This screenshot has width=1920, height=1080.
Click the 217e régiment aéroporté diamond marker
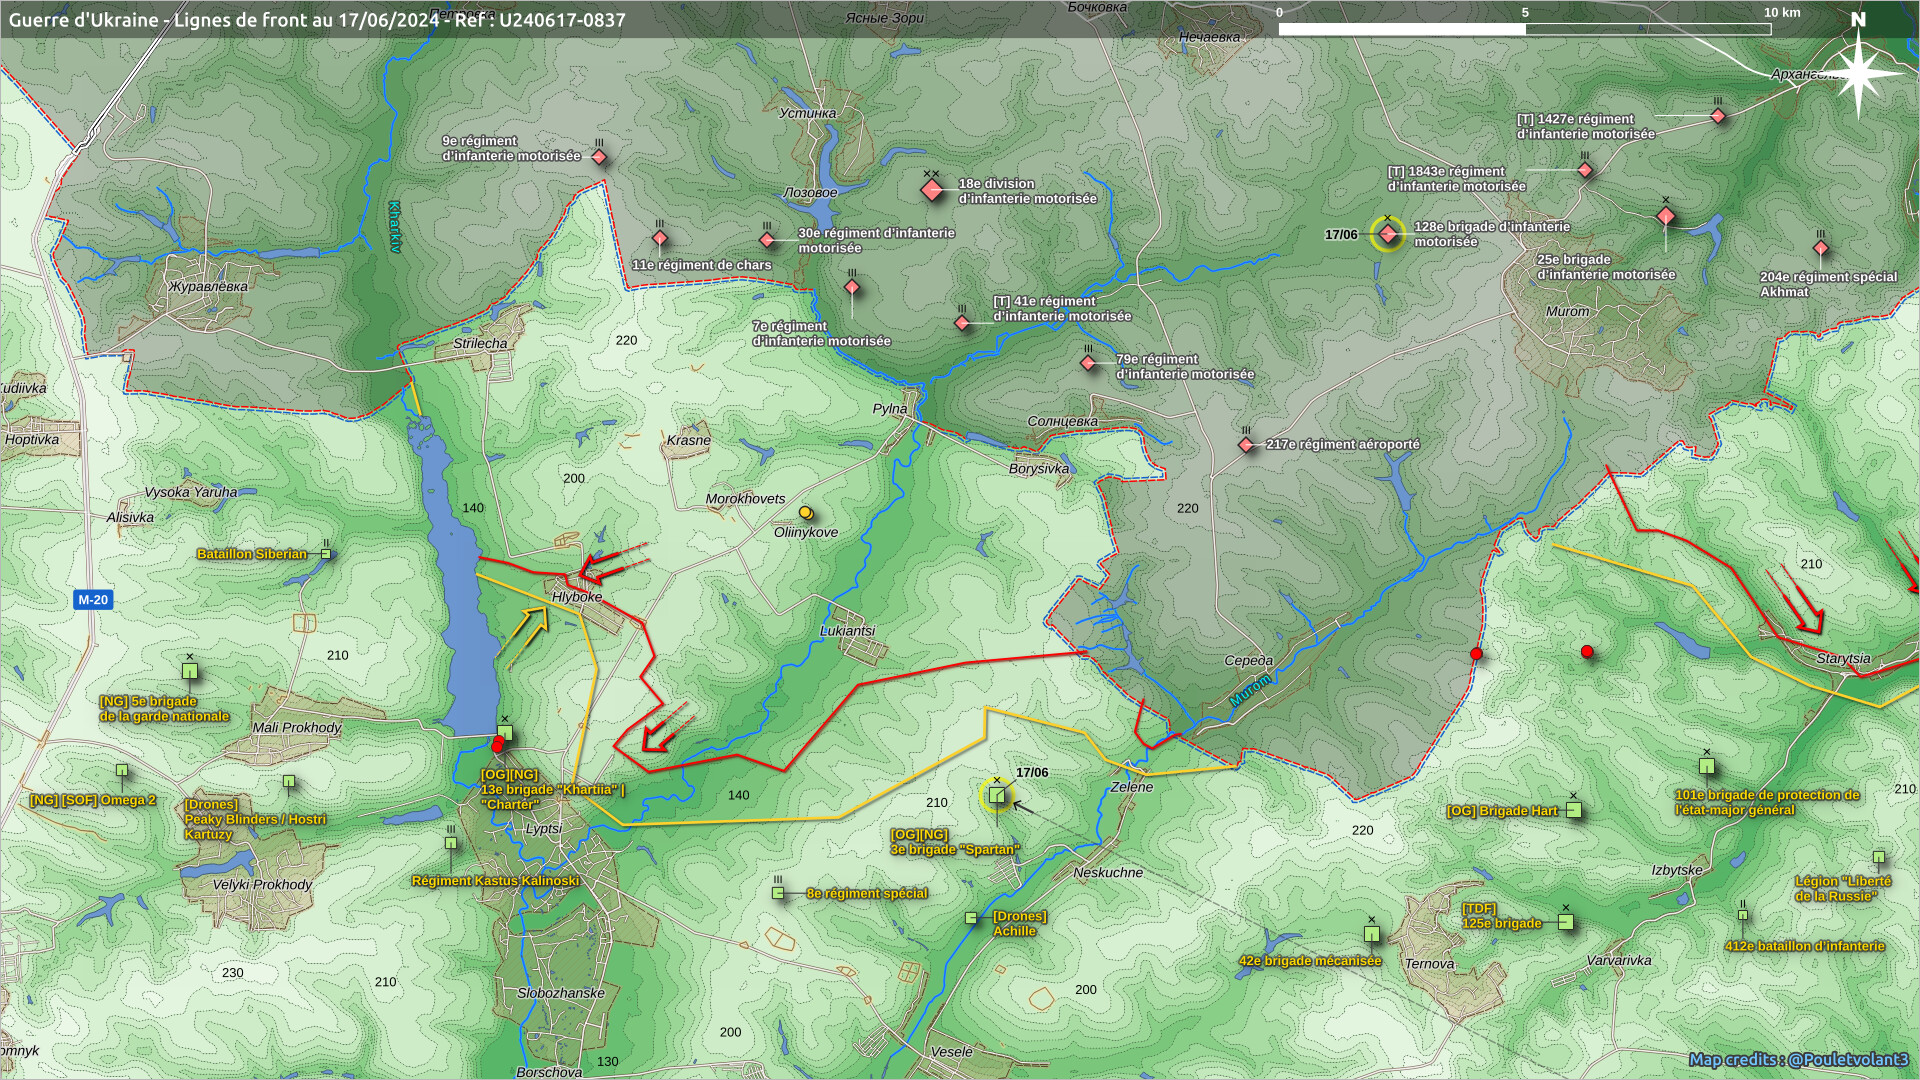pos(1246,445)
